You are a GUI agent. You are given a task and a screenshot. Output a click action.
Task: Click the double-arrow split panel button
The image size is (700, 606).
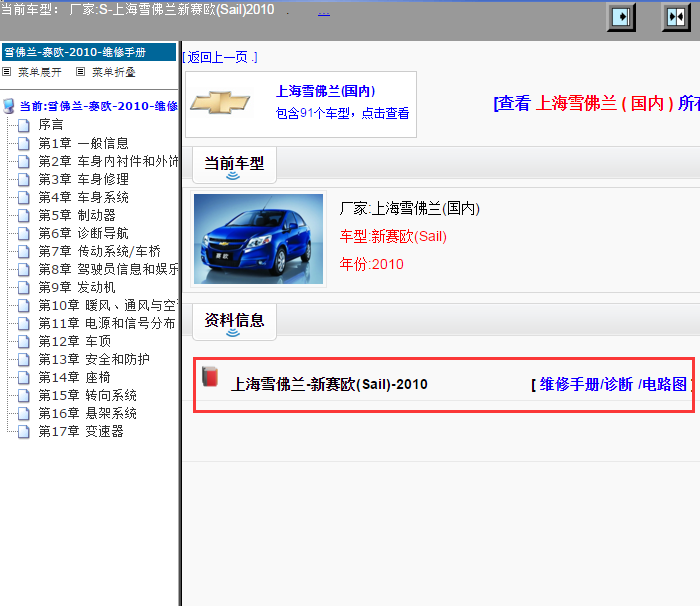tap(676, 17)
